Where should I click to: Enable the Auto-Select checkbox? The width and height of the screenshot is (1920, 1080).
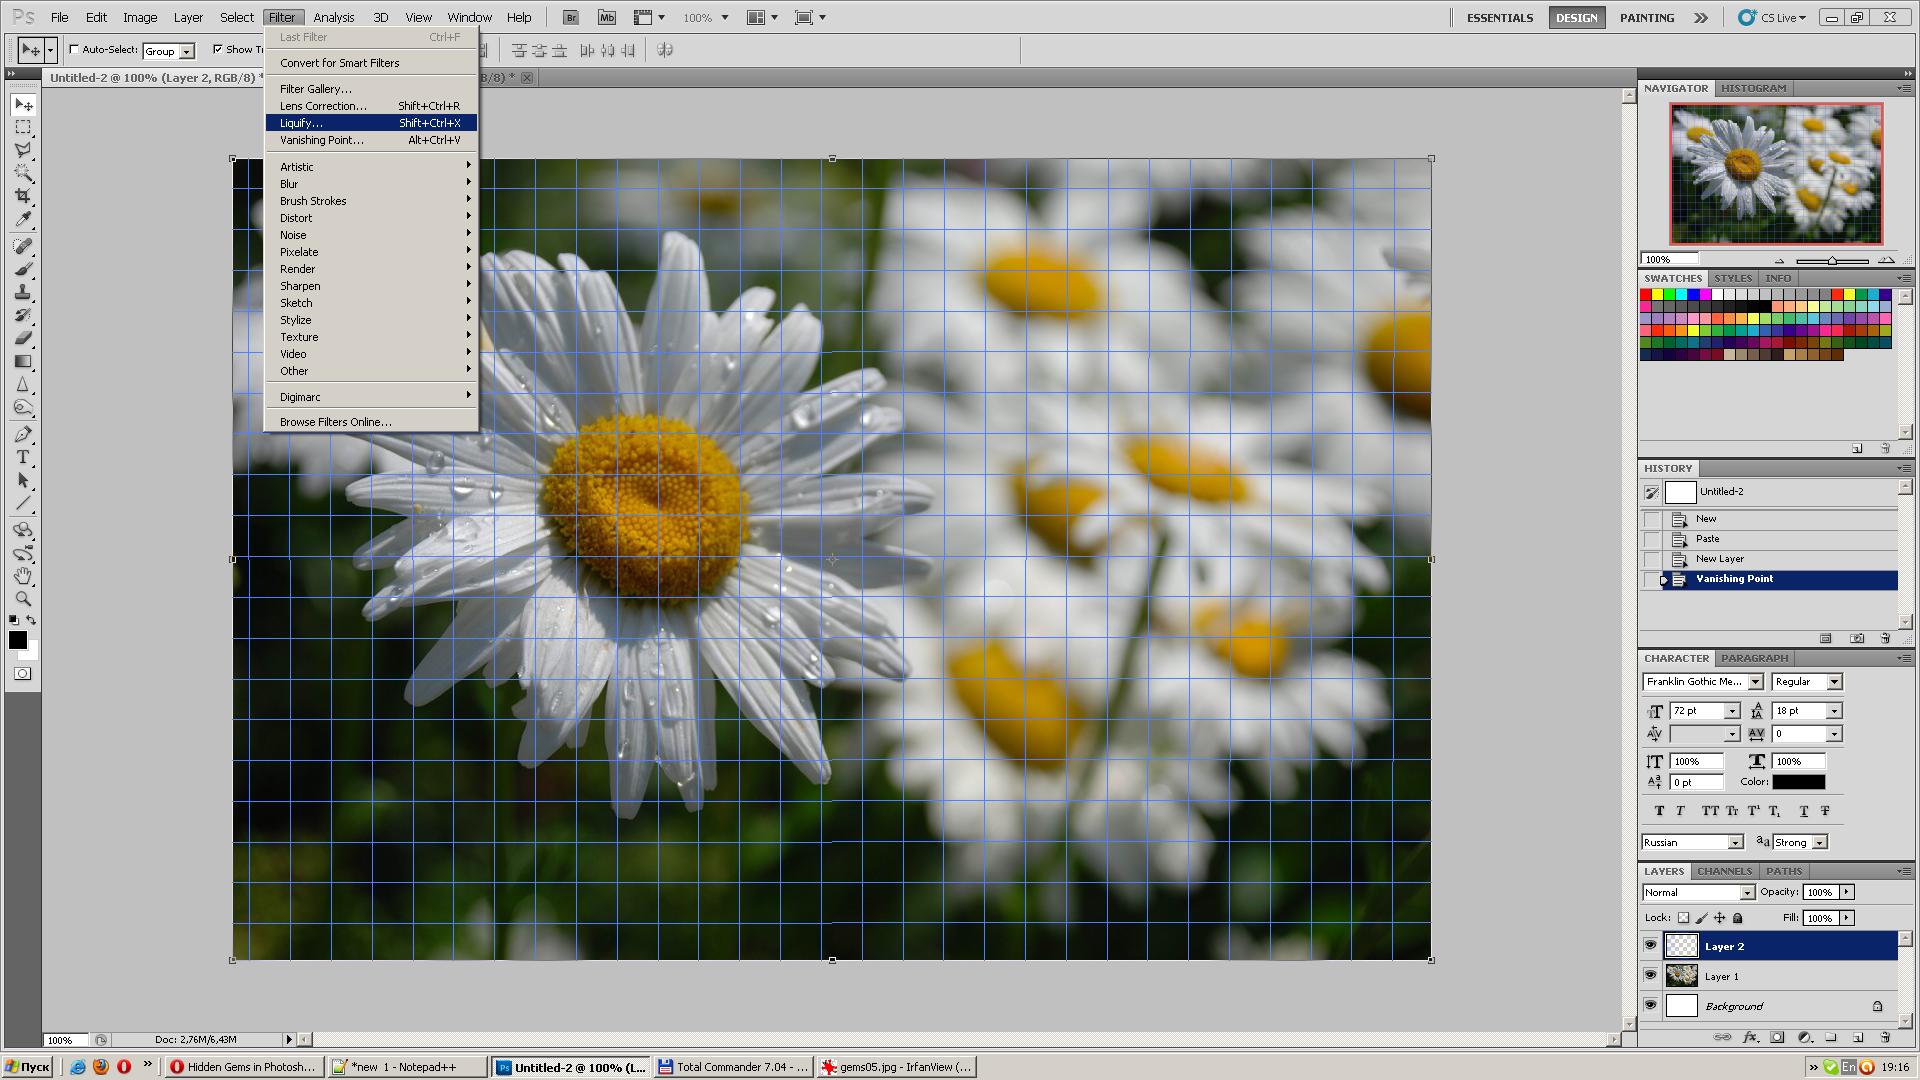[74, 49]
